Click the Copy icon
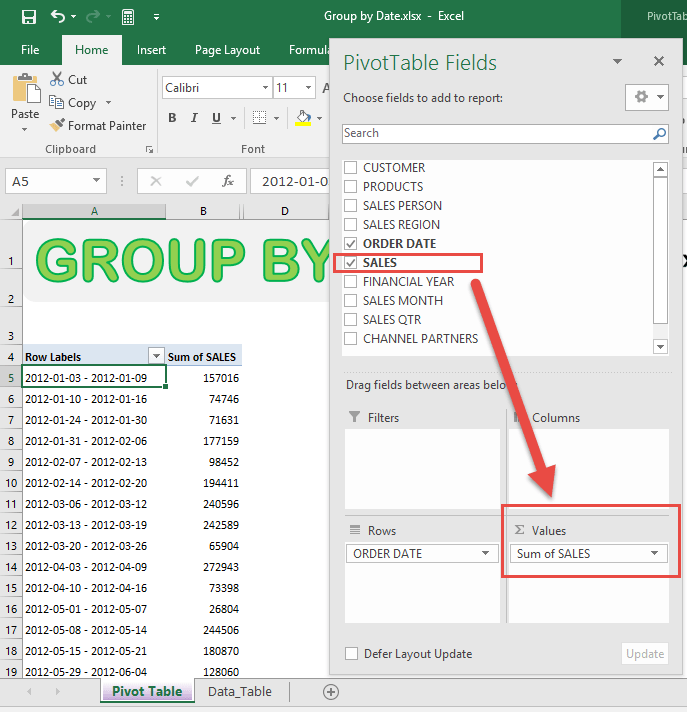Viewport: 687px width, 712px height. [57, 103]
